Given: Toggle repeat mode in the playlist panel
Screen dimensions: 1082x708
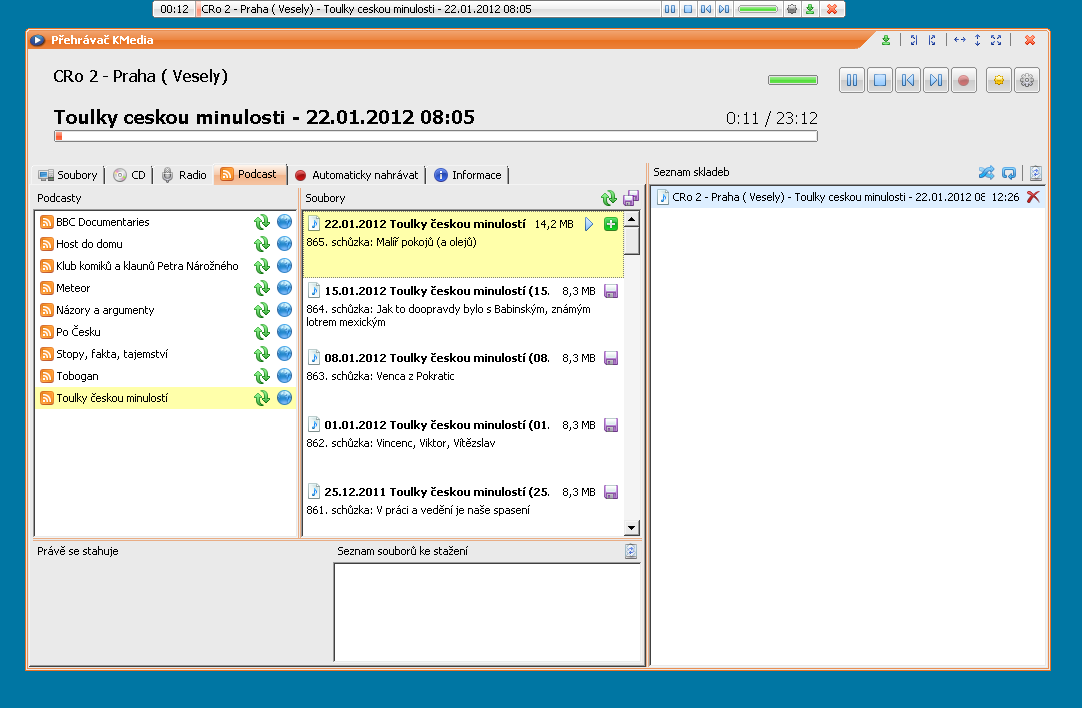Looking at the screenshot, I should (x=1009, y=173).
